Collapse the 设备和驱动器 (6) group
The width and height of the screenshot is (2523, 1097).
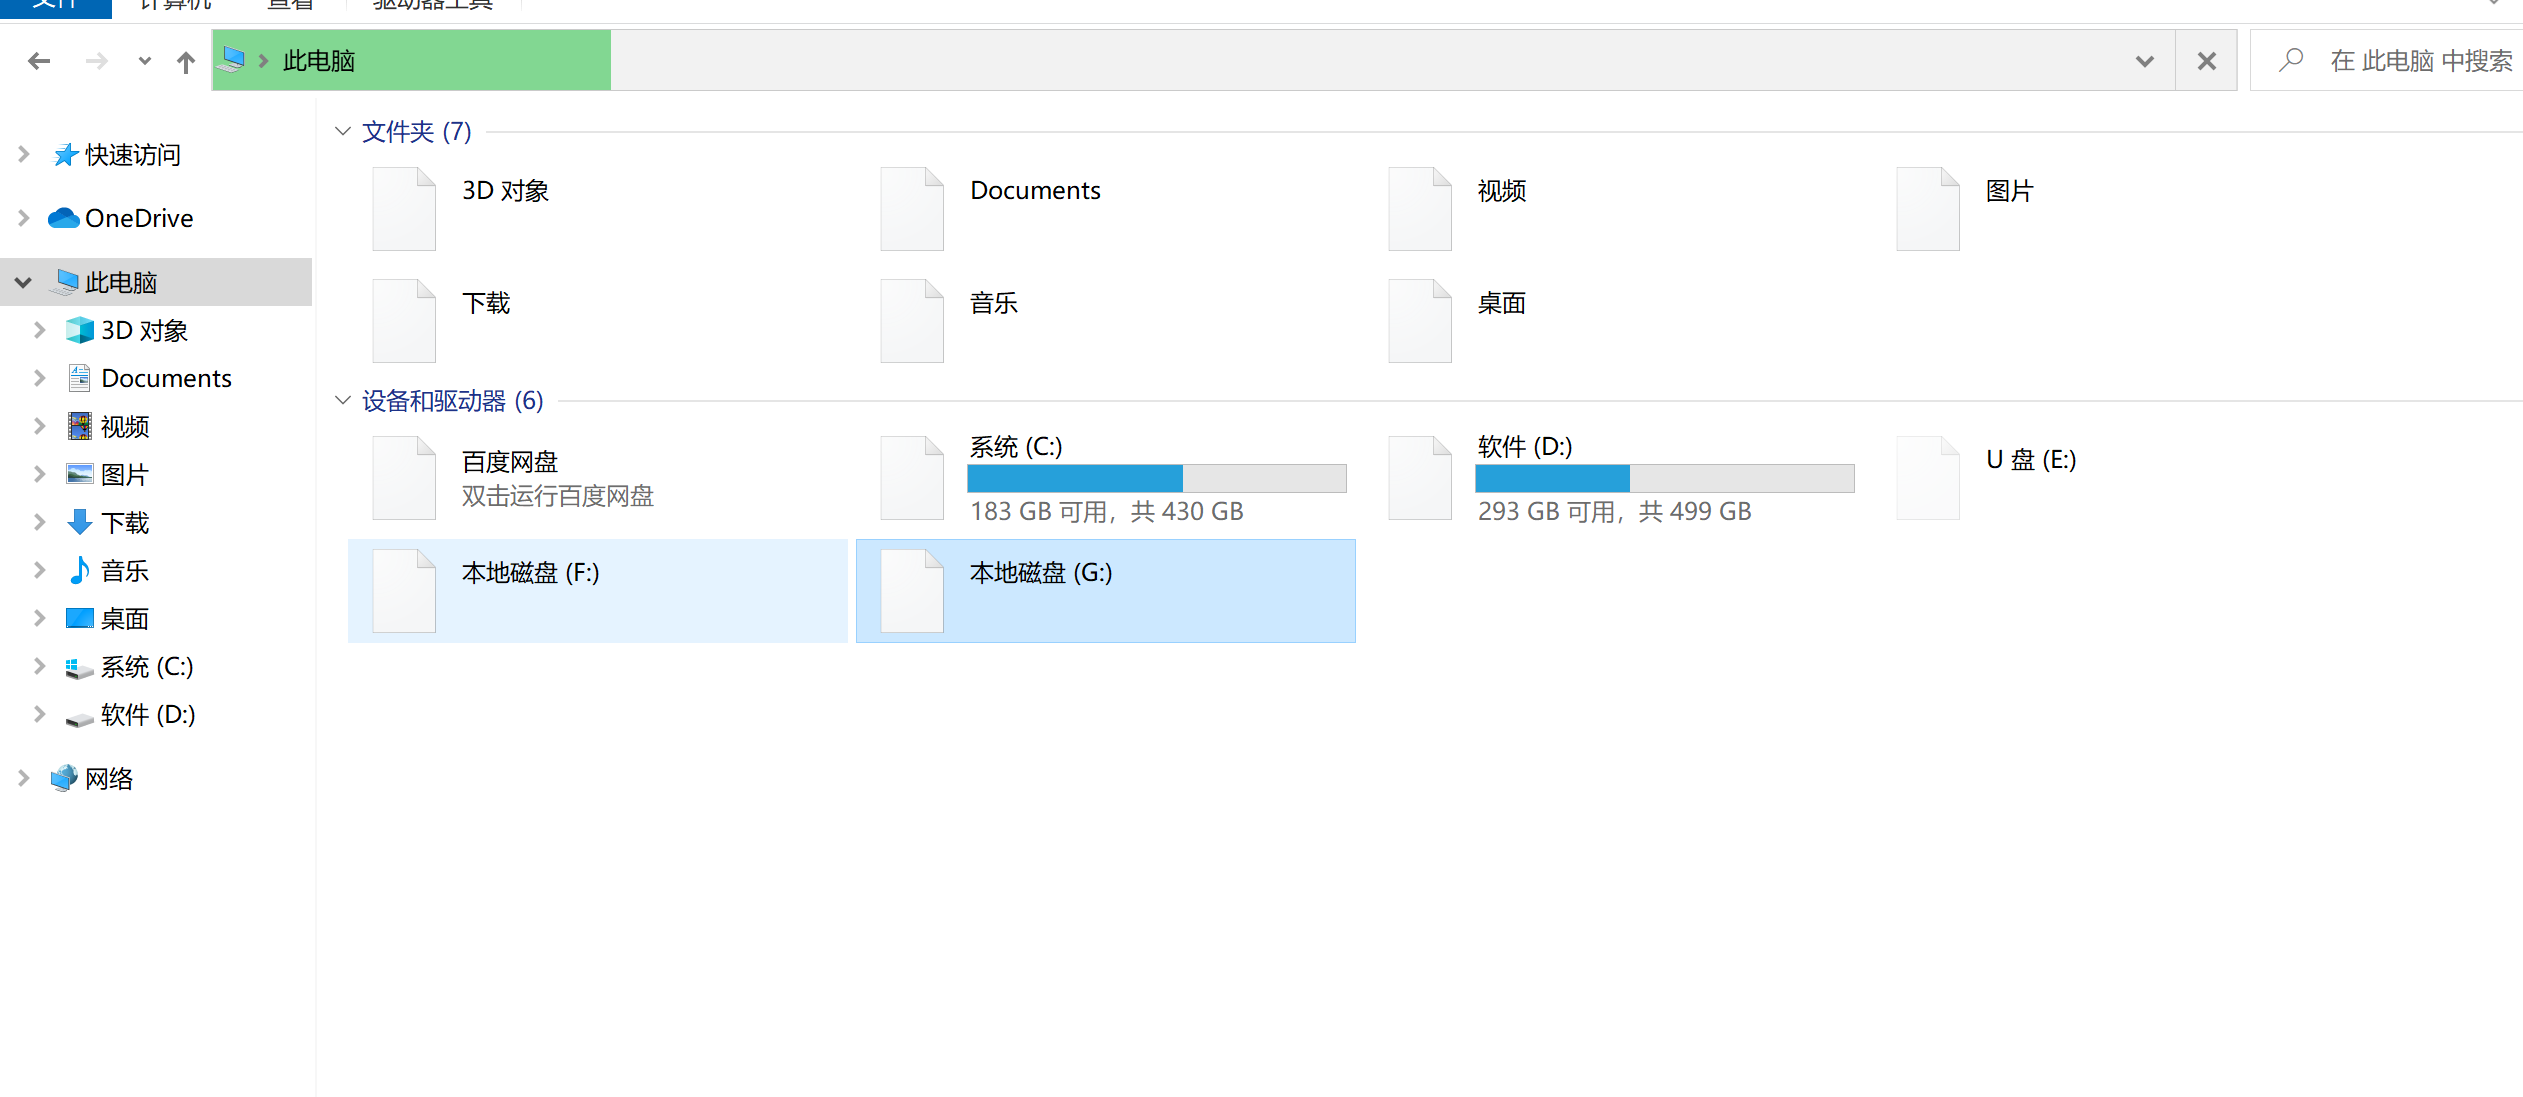[343, 400]
